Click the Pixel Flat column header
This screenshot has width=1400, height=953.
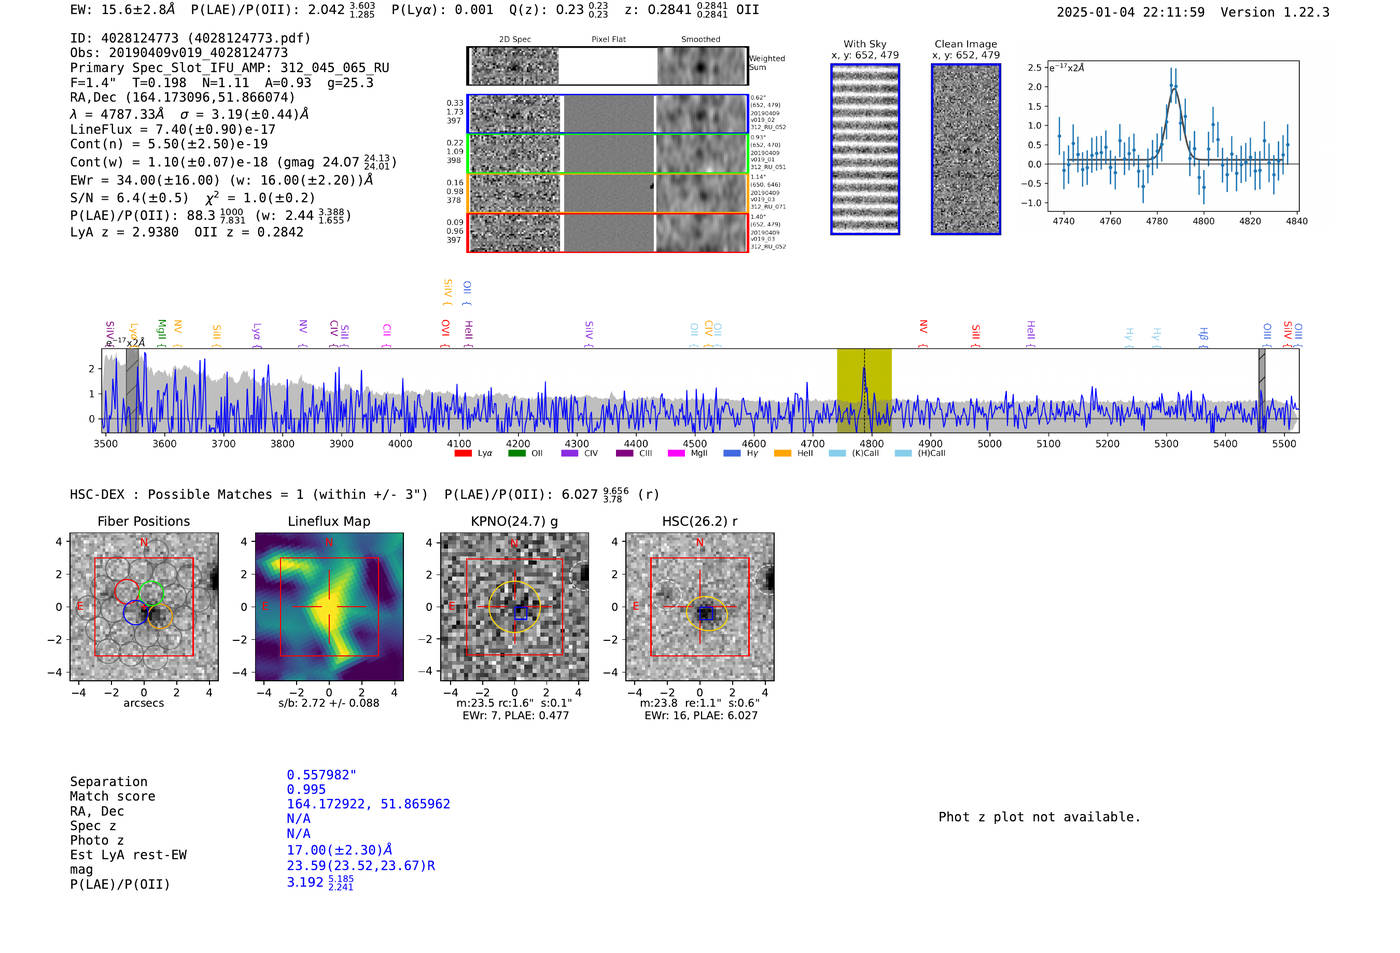tap(608, 40)
